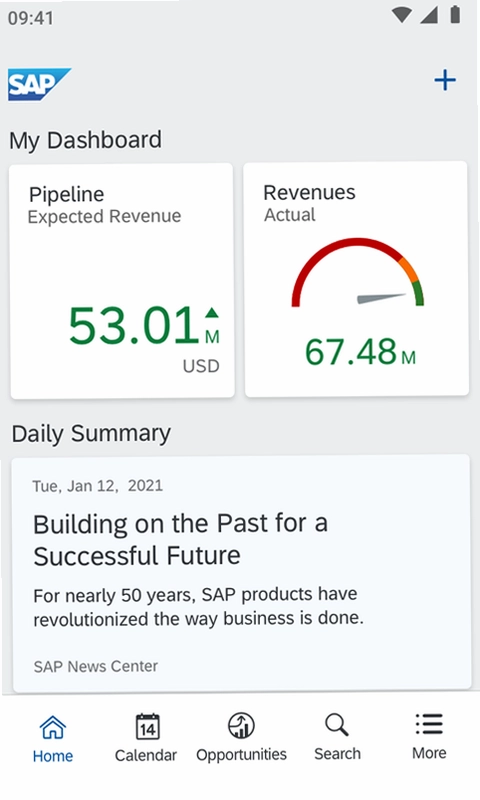Tap the revenue gauge chart

(358, 272)
